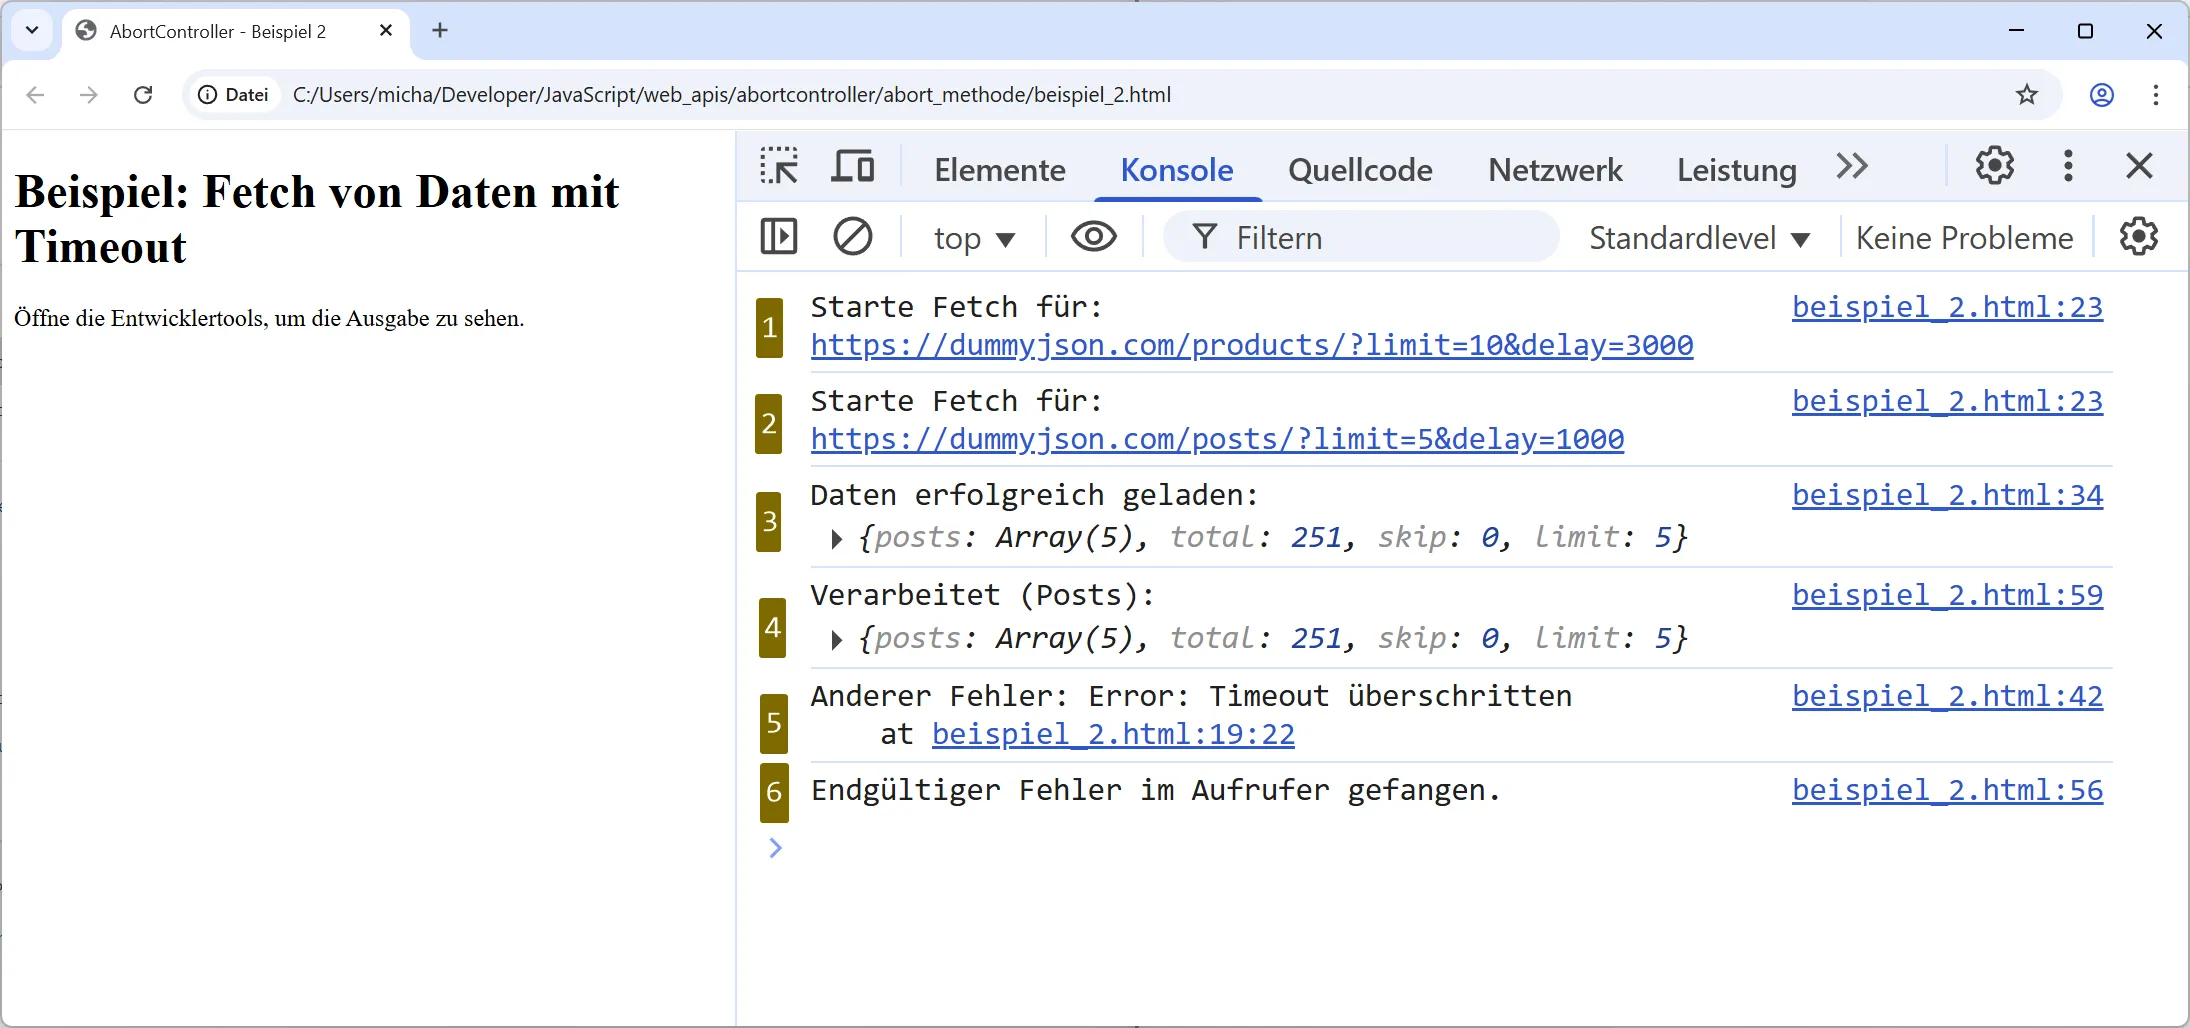The height and width of the screenshot is (1028, 2190).
Task: Open a new browser tab with plus
Action: 440,31
